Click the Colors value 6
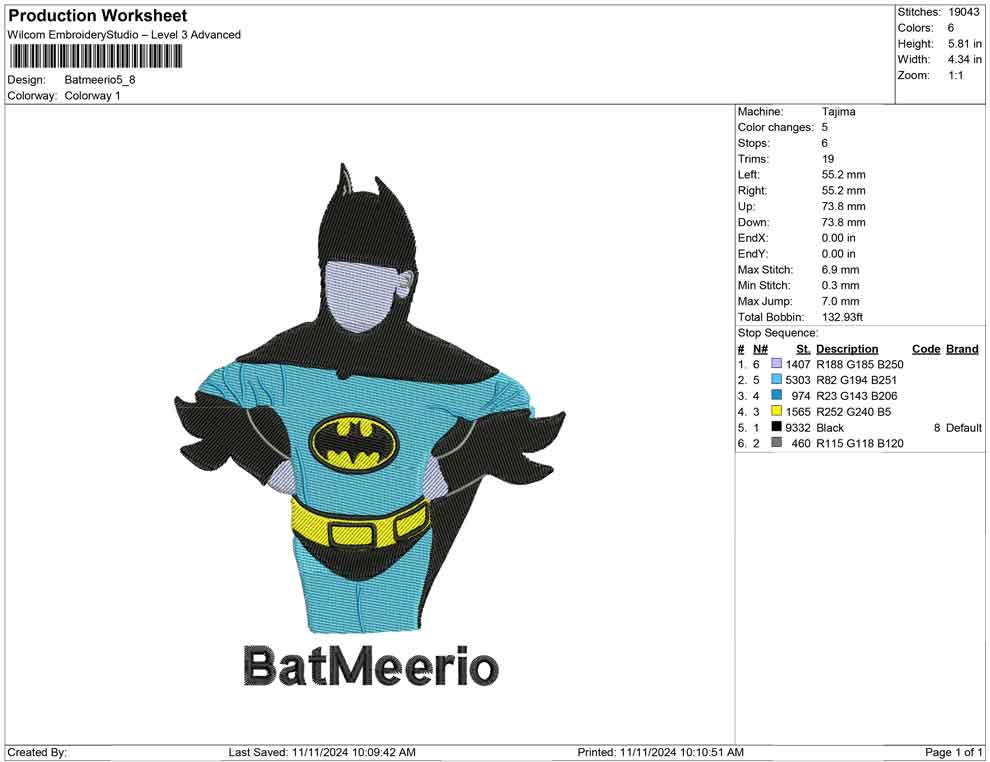Screen dimensions: 990x762 pos(951,28)
